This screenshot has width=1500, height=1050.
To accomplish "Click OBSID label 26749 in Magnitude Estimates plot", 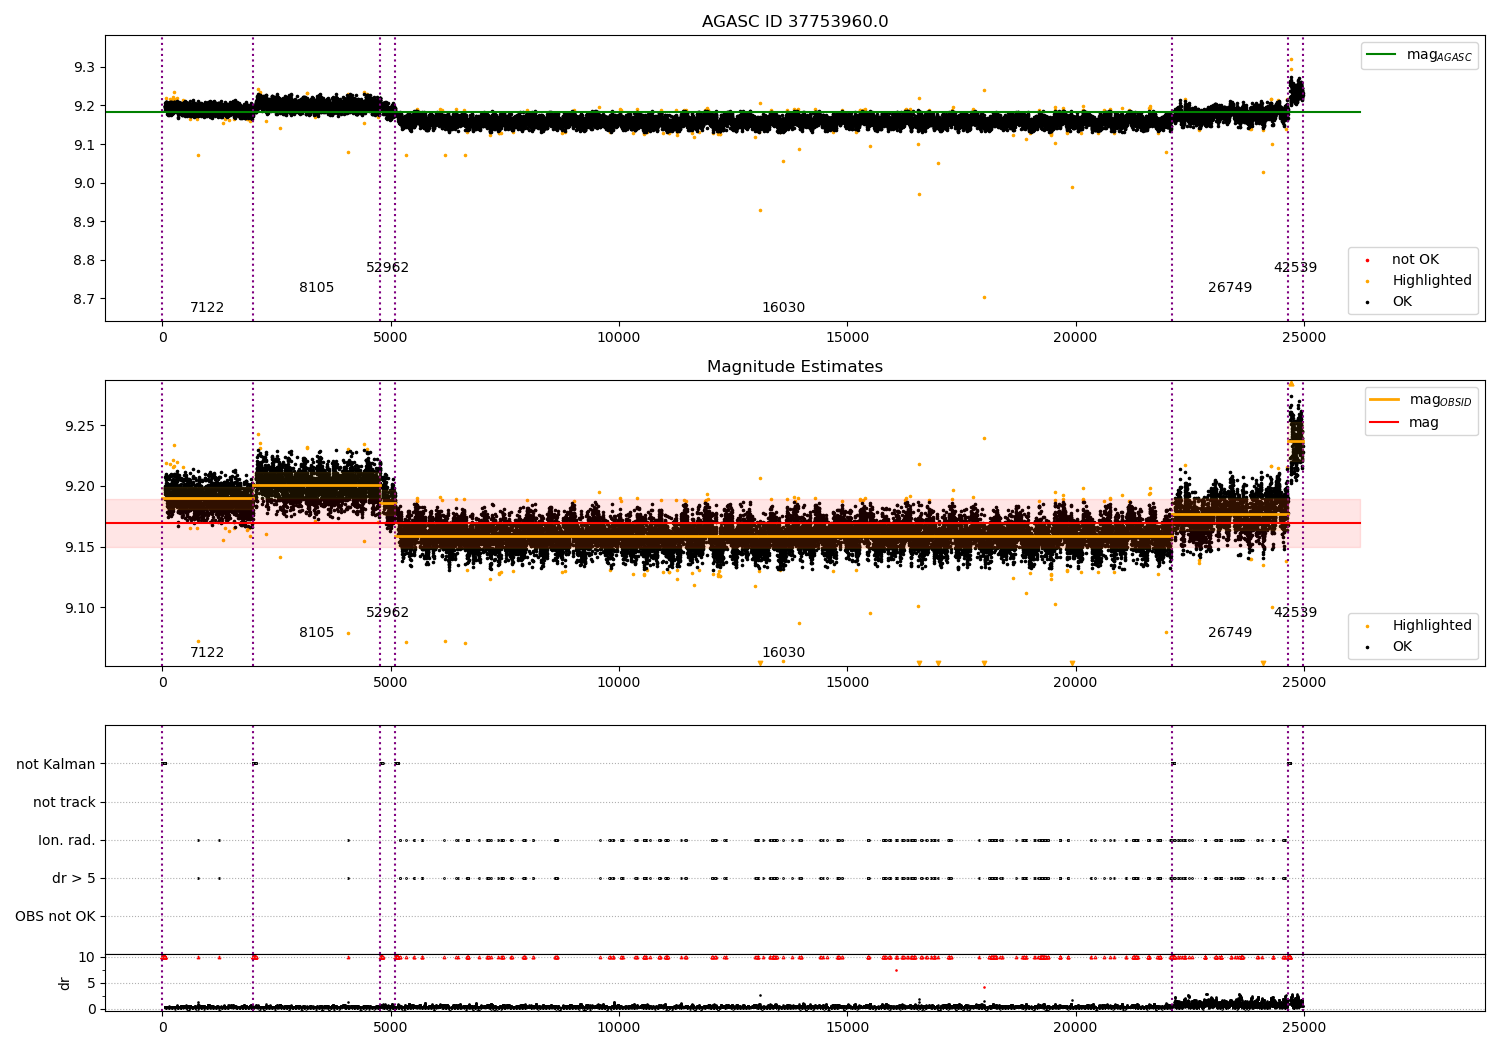I will [1230, 633].
